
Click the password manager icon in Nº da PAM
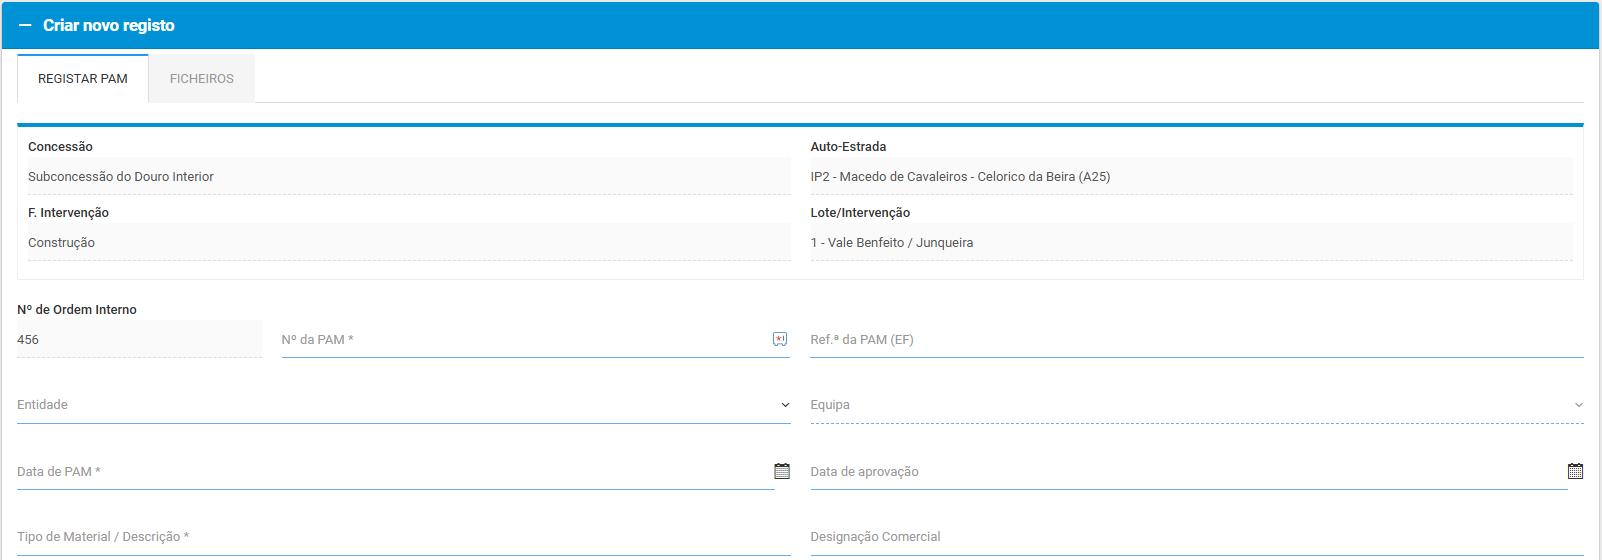click(x=780, y=340)
